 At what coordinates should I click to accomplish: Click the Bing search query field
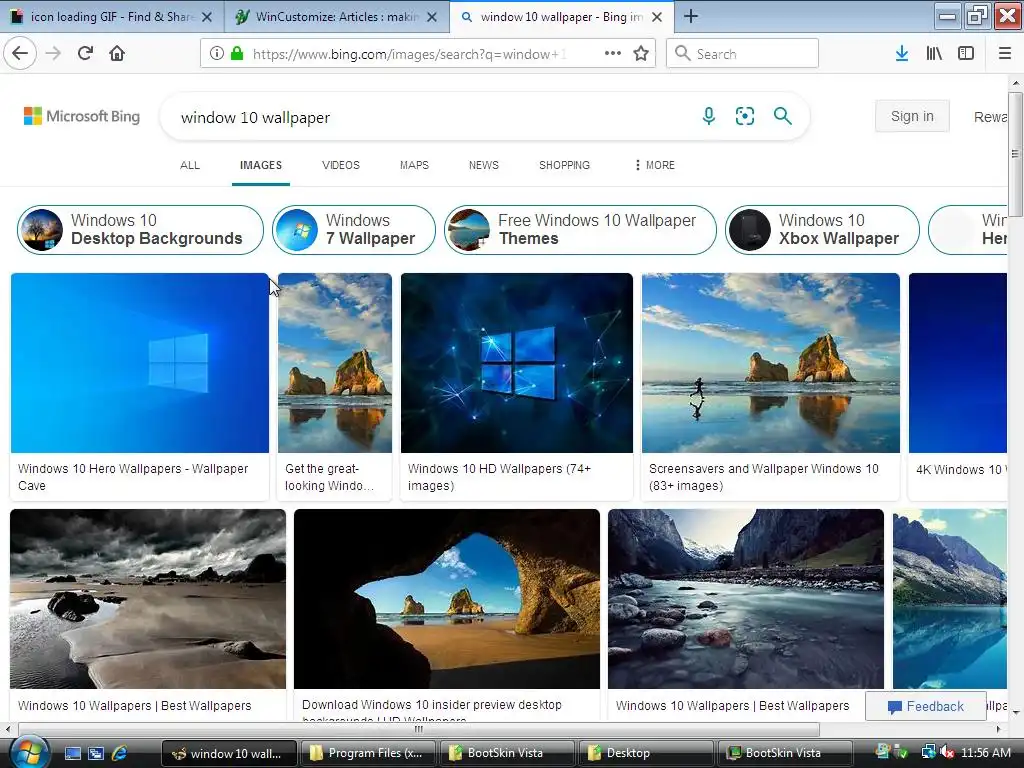point(431,118)
